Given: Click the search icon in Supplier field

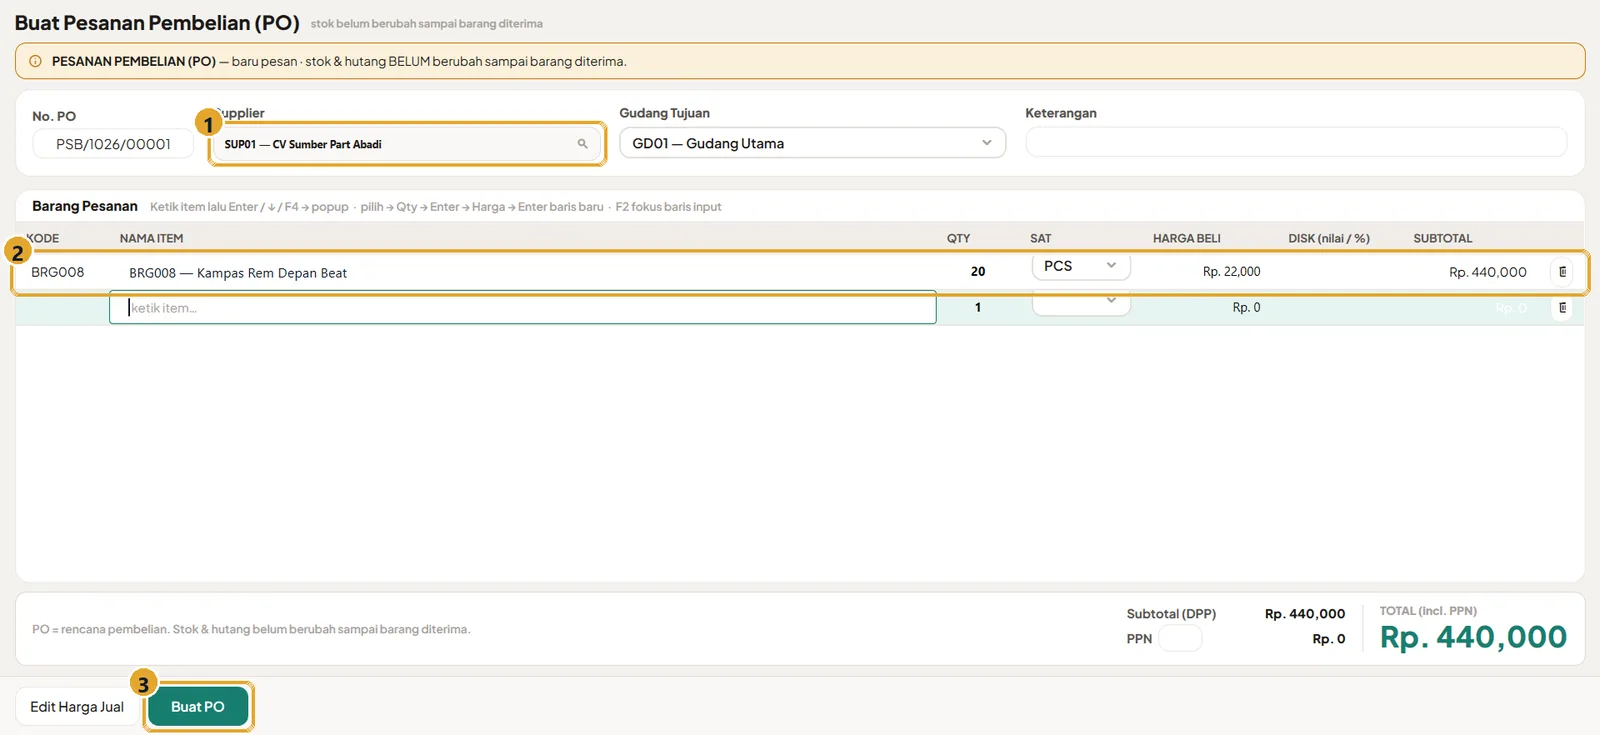Looking at the screenshot, I should click(x=582, y=144).
